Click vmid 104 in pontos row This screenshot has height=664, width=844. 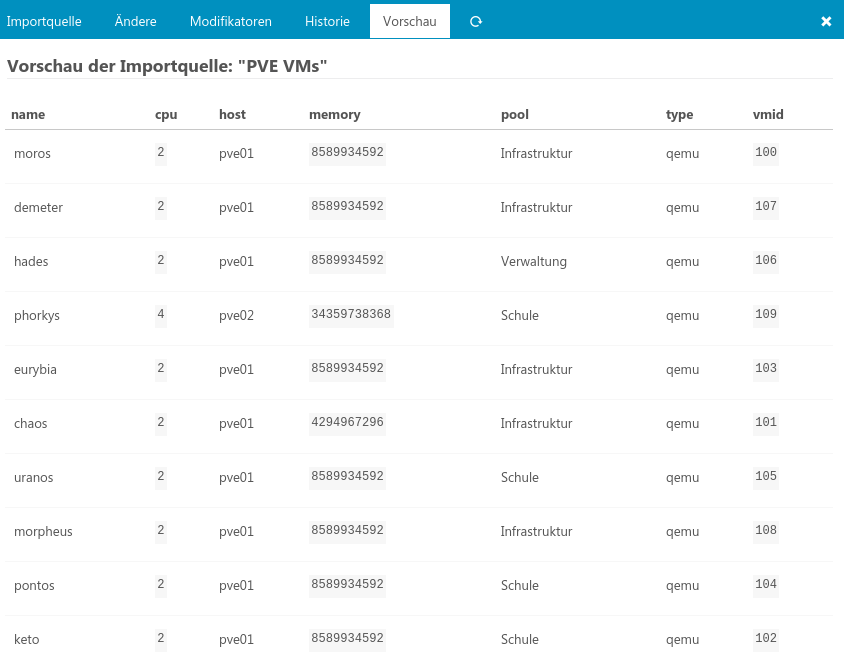pos(765,584)
